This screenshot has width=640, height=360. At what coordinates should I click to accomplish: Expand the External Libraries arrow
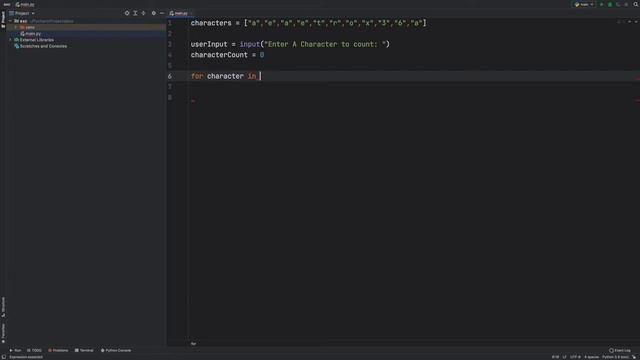click(x=11, y=40)
